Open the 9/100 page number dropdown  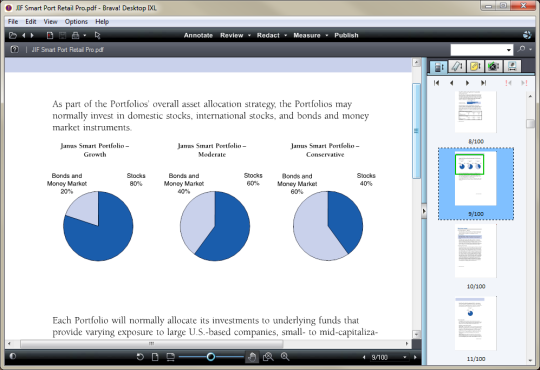pyautogui.click(x=405, y=357)
